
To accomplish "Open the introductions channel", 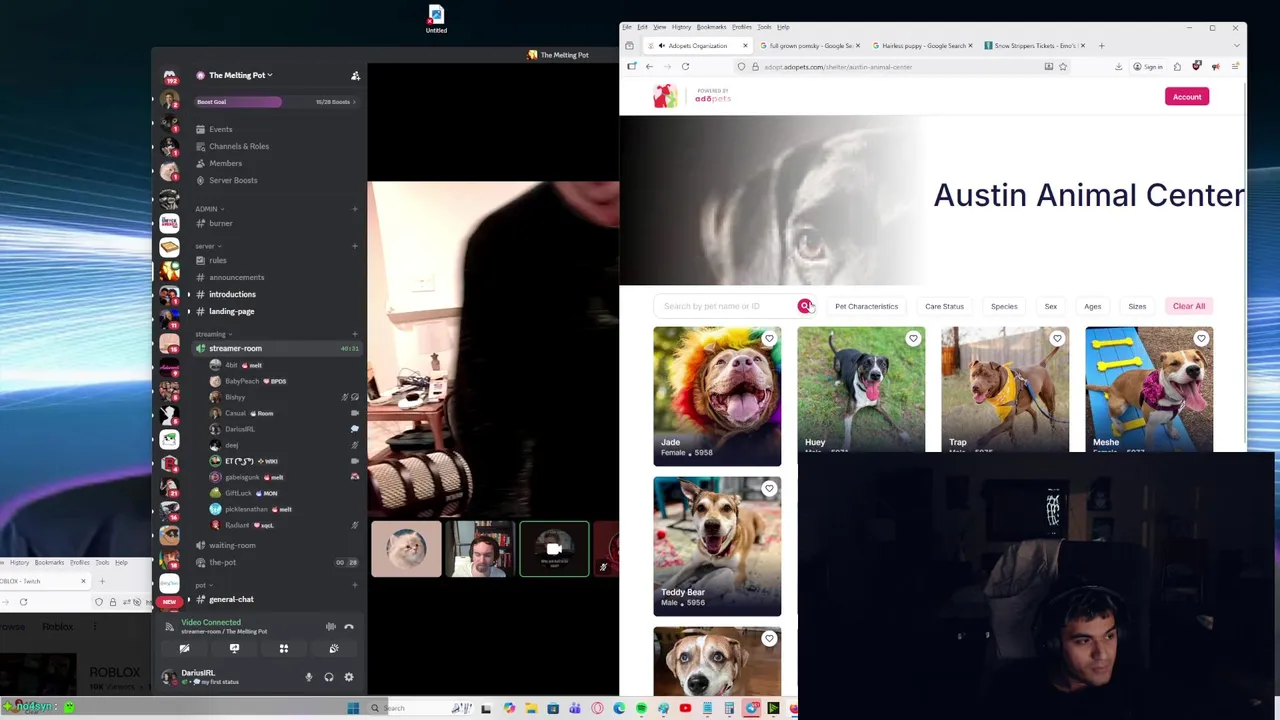I will [232, 294].
